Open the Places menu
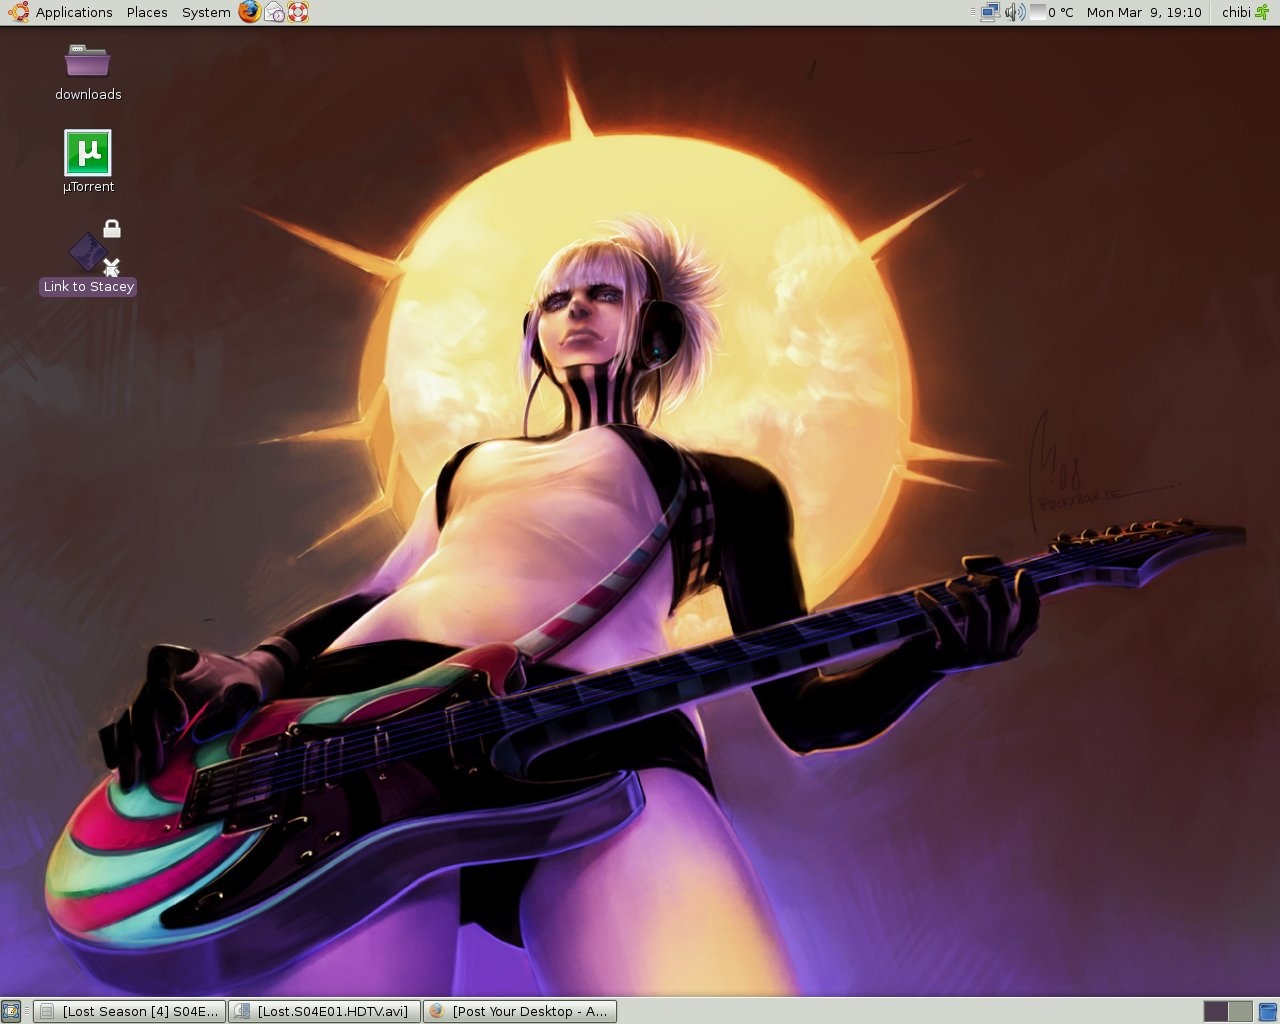The width and height of the screenshot is (1280, 1024). click(147, 12)
